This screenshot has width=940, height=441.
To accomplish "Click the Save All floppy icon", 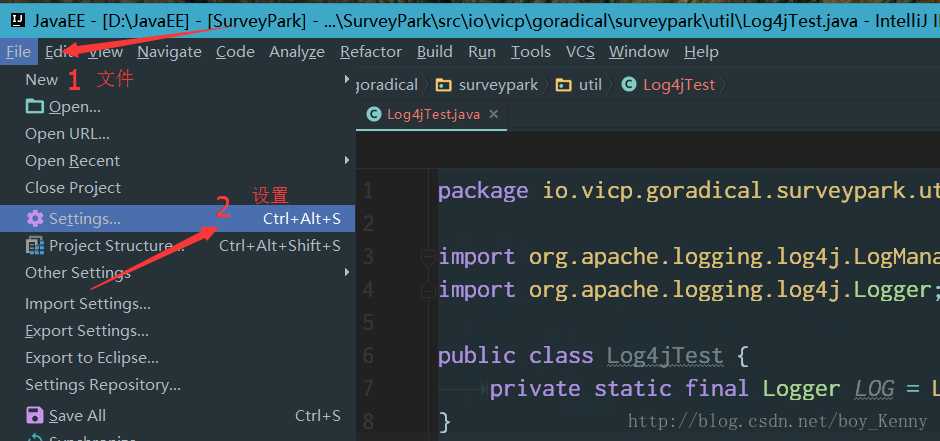I will pos(35,416).
